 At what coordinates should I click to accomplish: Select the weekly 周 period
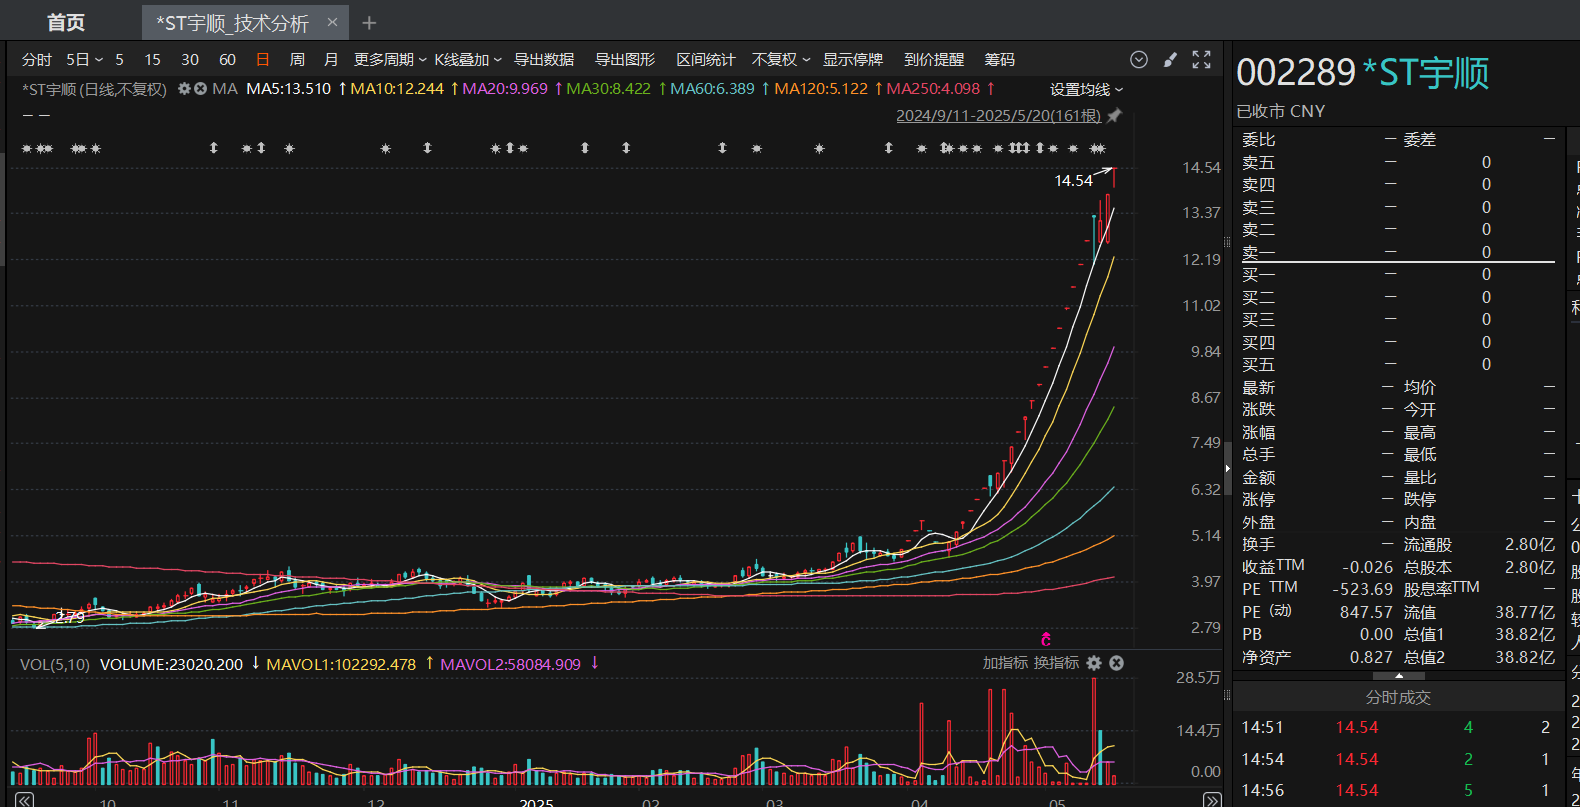point(297,60)
